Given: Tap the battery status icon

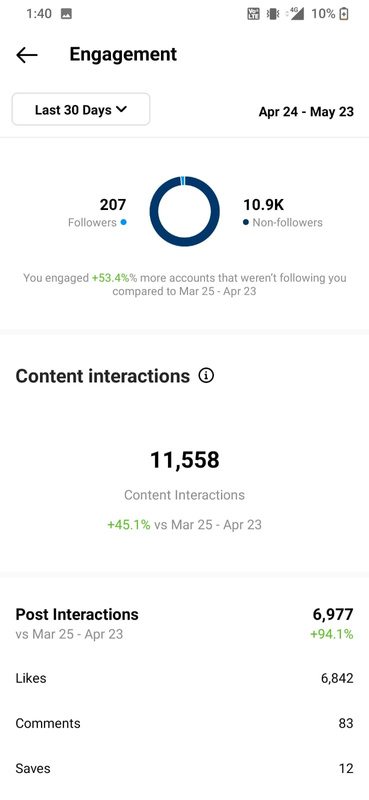Looking at the screenshot, I should click(344, 14).
